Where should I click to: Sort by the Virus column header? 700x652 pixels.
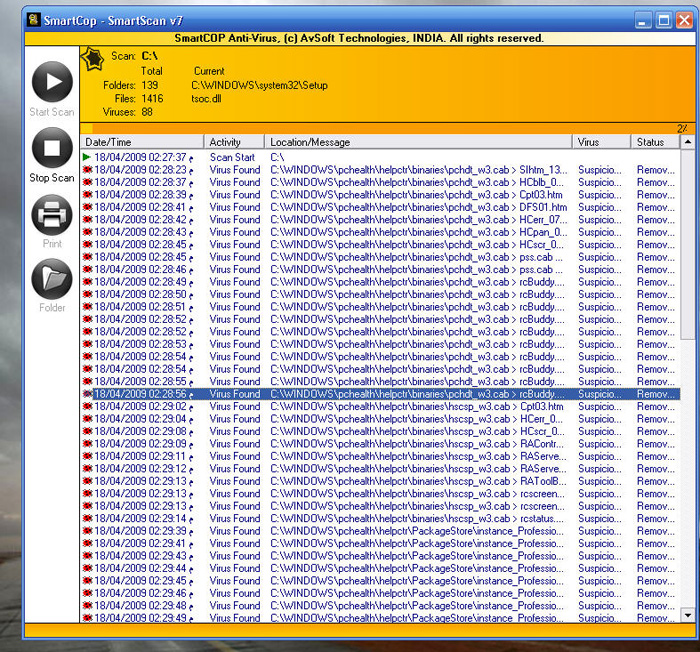[x=601, y=142]
